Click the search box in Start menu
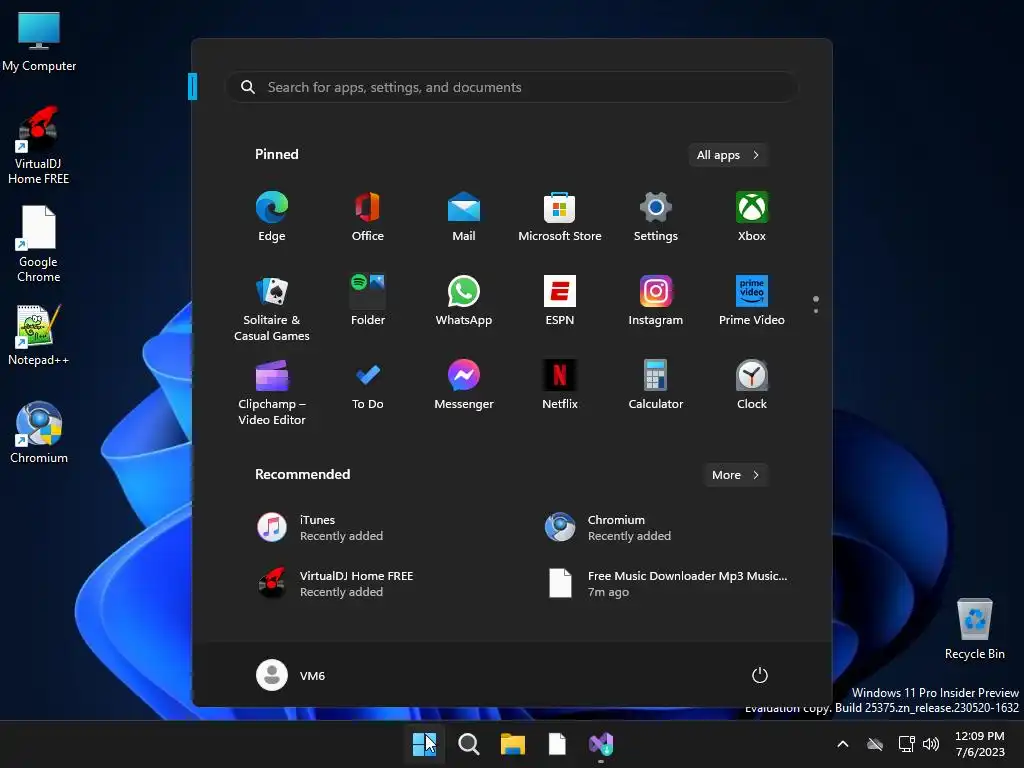Screen dimensions: 1024x768 click(511, 87)
